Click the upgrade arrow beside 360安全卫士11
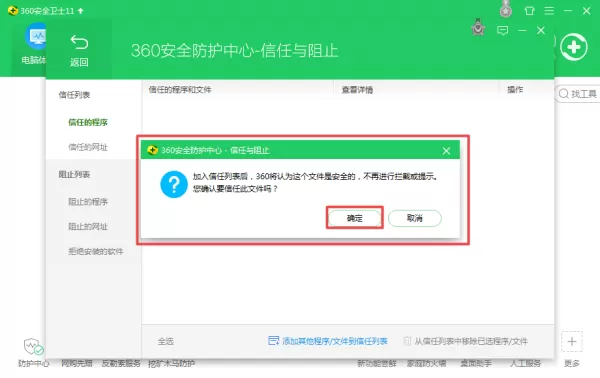 tap(80, 11)
